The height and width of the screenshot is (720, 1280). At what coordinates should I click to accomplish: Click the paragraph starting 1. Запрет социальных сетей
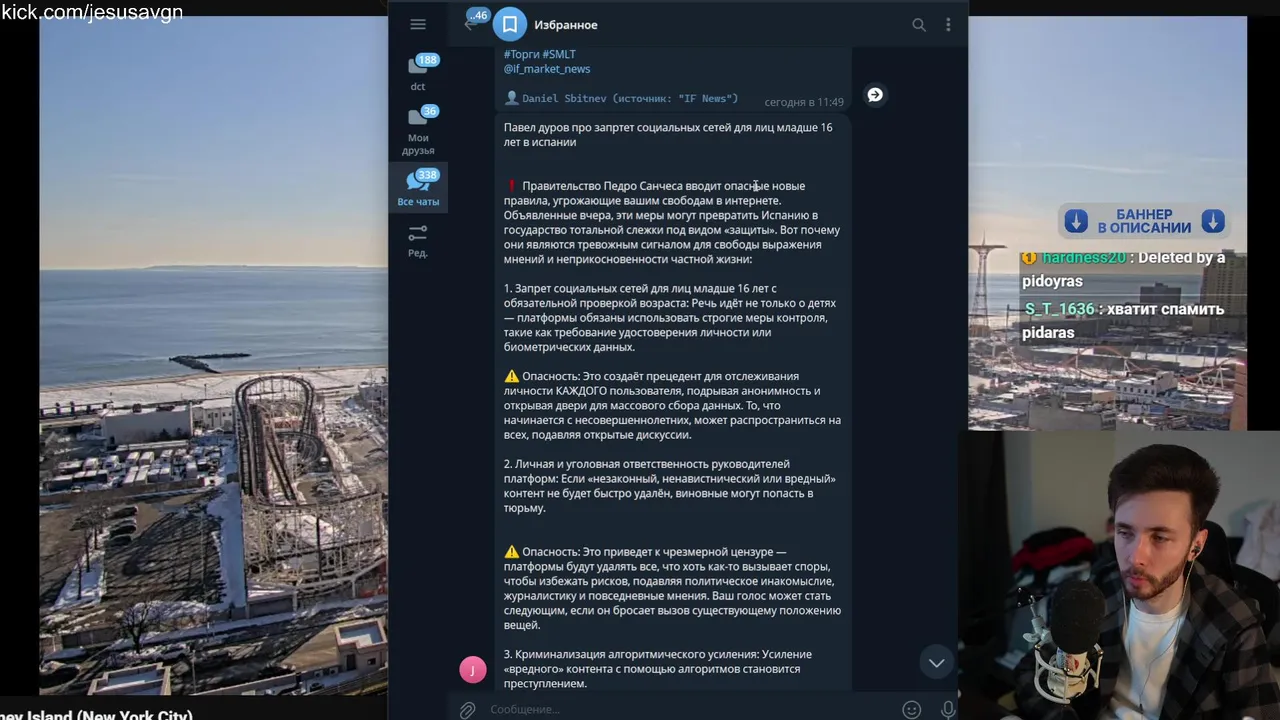[670, 318]
